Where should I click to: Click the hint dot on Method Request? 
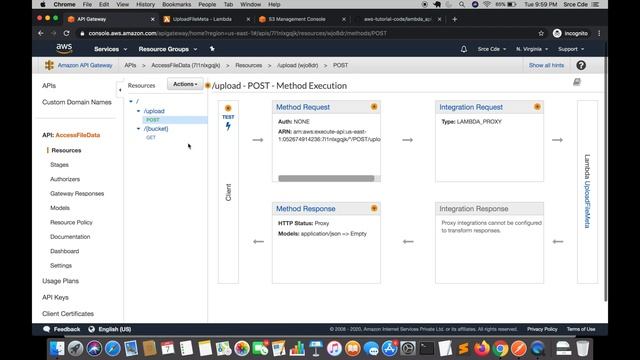[x=374, y=107]
